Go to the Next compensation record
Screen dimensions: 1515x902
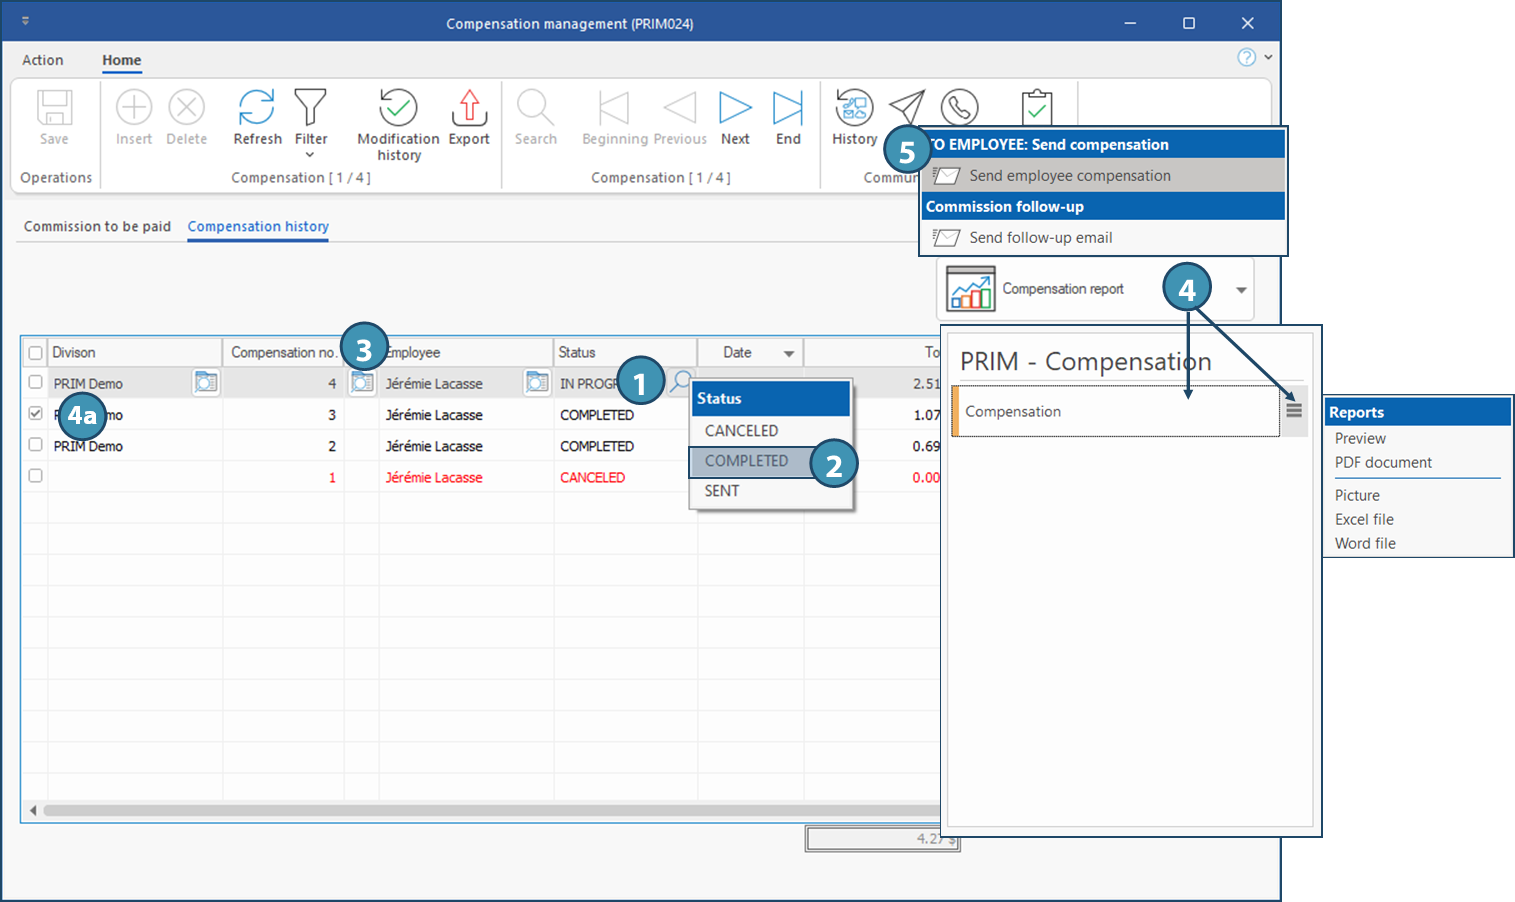735,108
